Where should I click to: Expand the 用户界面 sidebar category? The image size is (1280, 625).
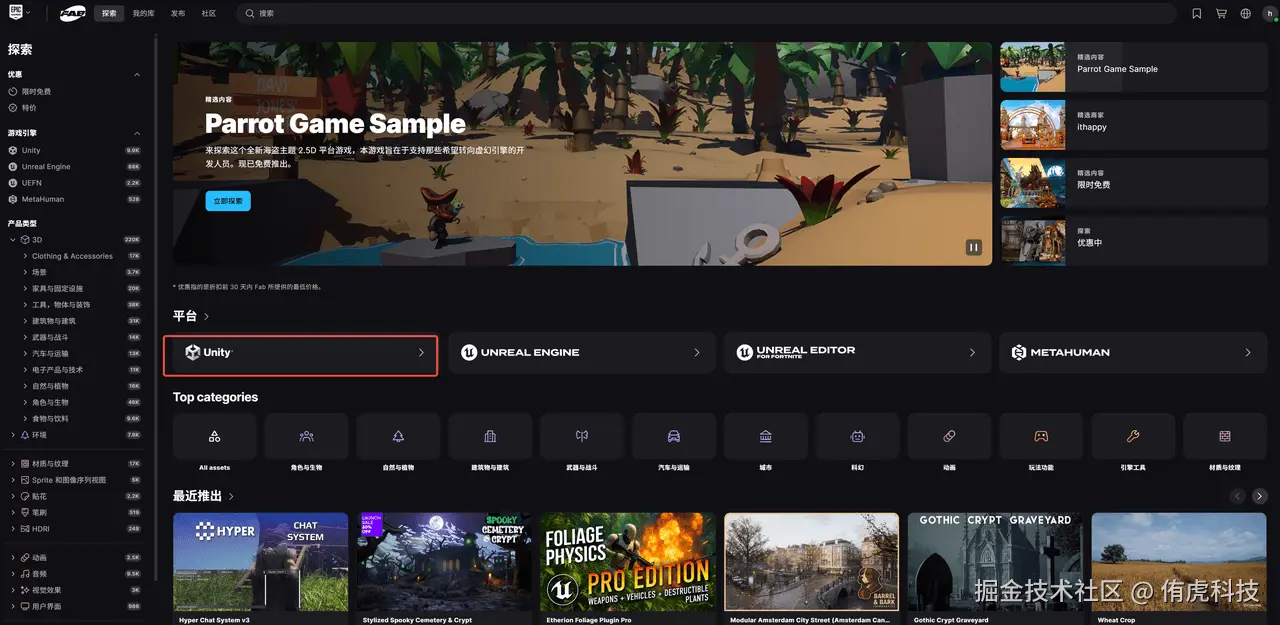(12, 606)
